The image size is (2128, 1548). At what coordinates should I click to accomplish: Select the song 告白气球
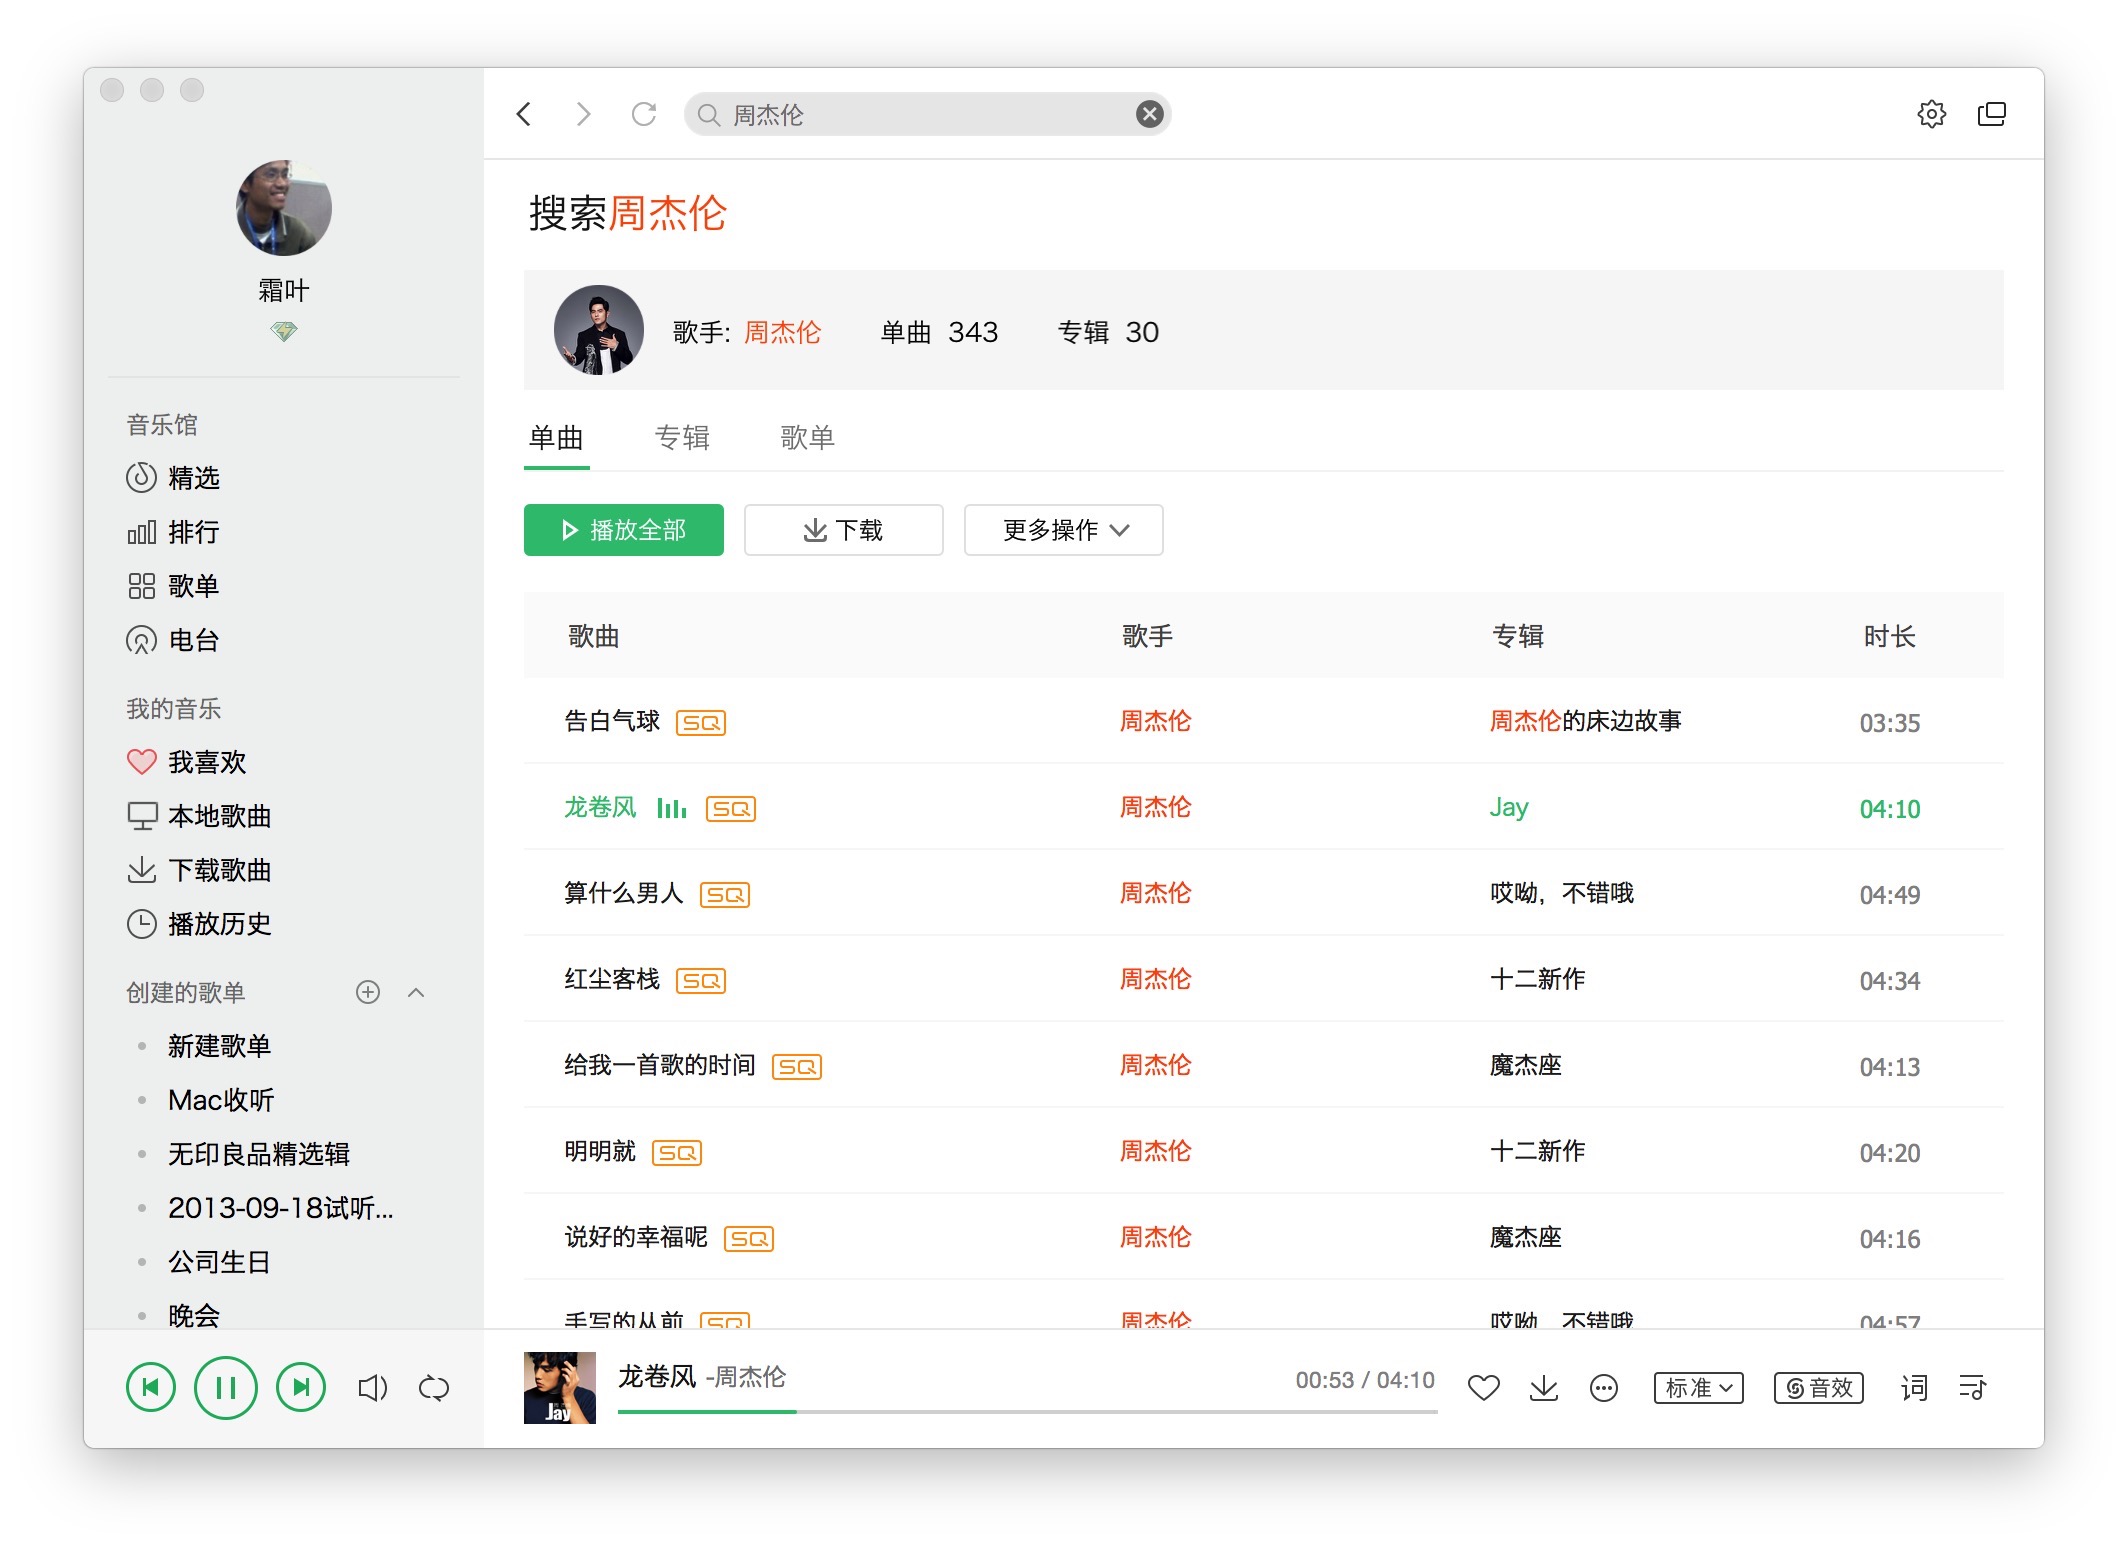click(612, 721)
